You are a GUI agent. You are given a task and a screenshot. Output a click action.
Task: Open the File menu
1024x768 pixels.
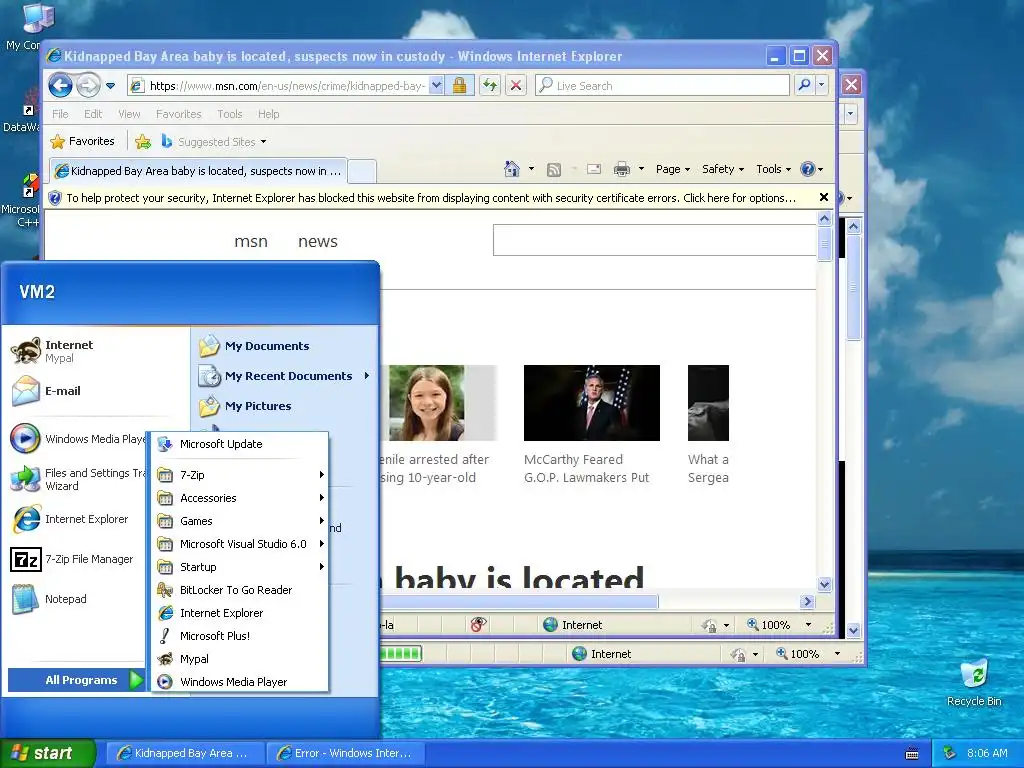60,114
